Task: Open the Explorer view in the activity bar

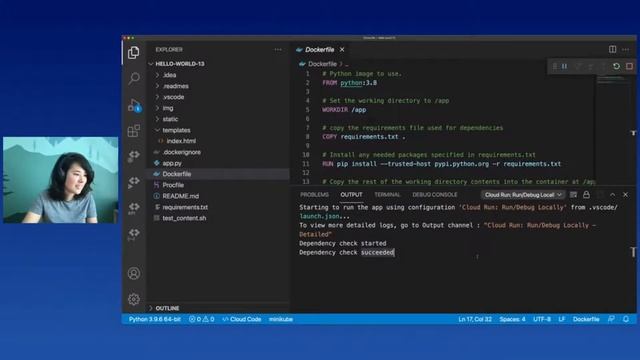Action: [x=133, y=53]
